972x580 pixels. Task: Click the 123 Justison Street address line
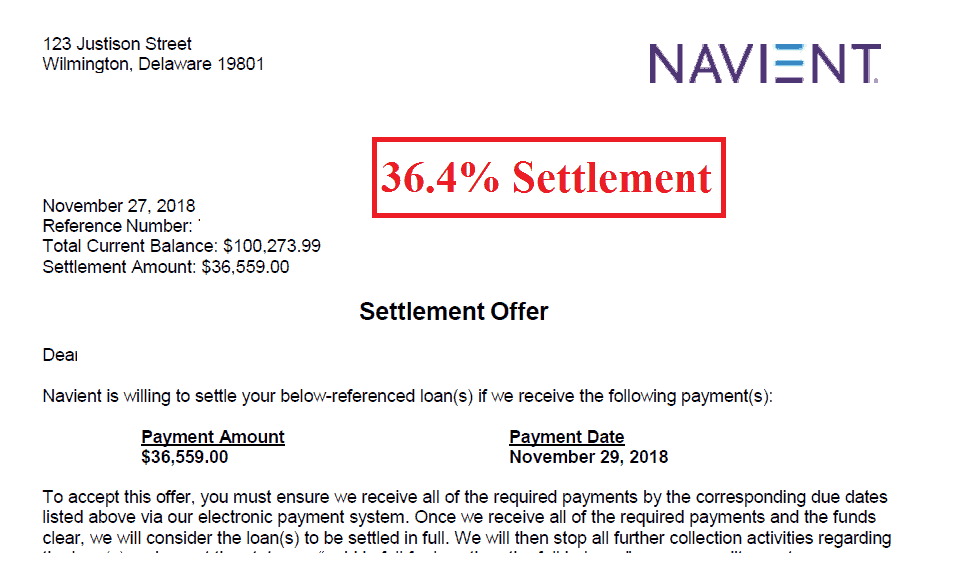click(x=117, y=44)
